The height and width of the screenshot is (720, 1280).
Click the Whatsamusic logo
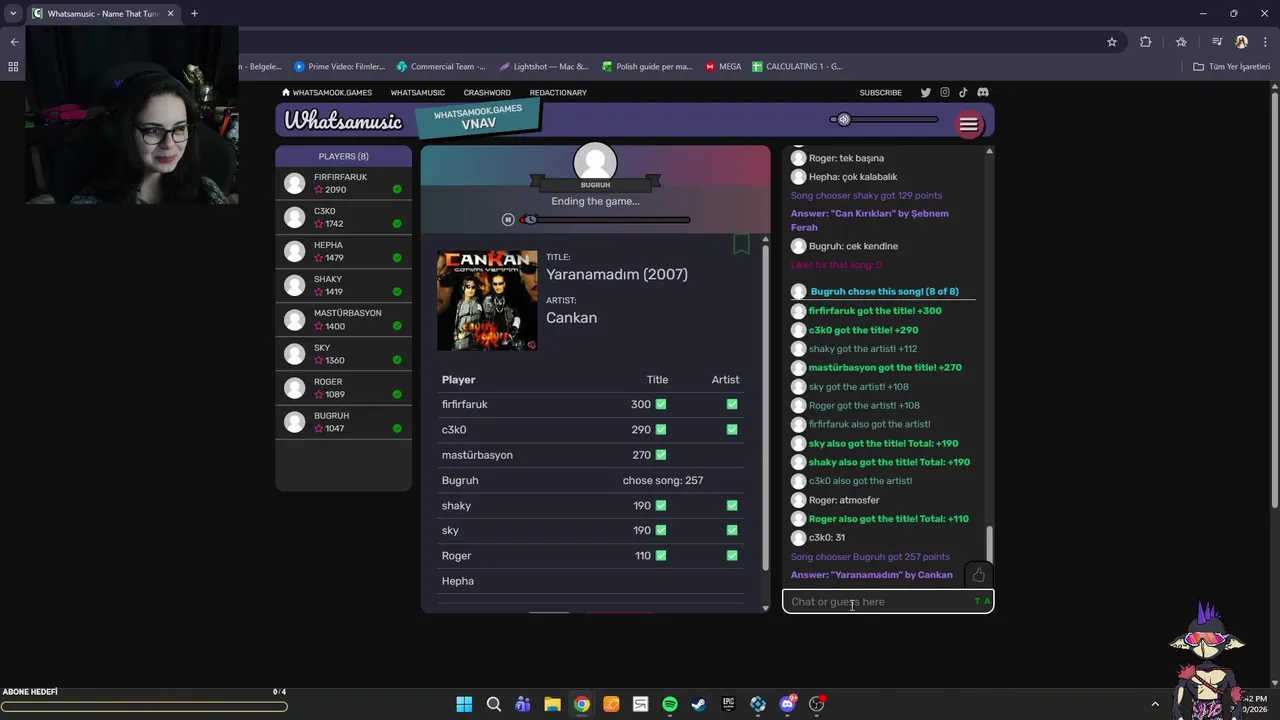click(x=343, y=121)
